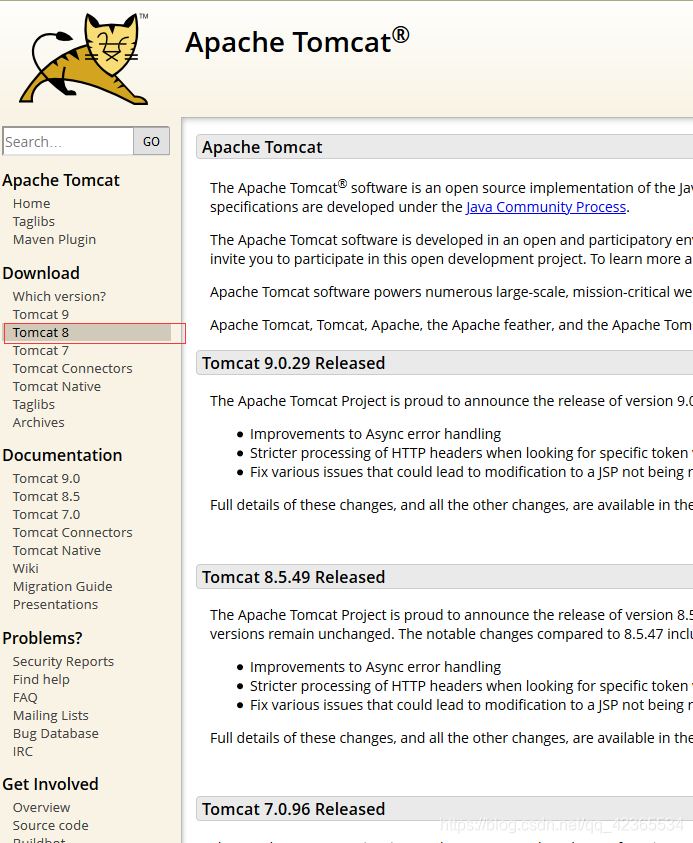Open Taglibs under Apache Tomcat section
Image resolution: width=693 pixels, height=843 pixels.
pyautogui.click(x=34, y=222)
